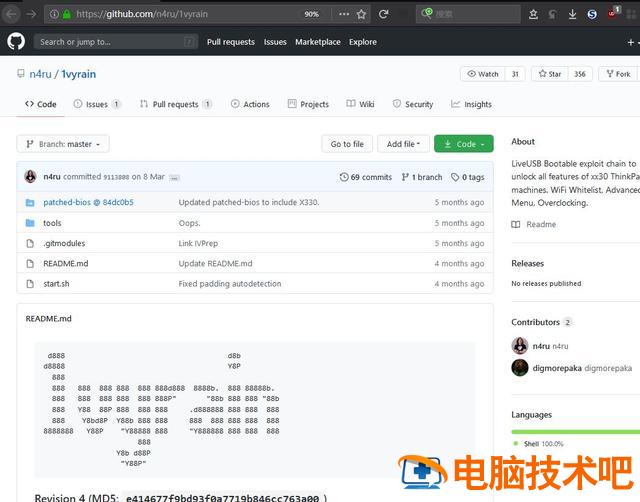Click the 90% zoom level indicator
Viewport: 640px width, 502px height.
coord(311,14)
